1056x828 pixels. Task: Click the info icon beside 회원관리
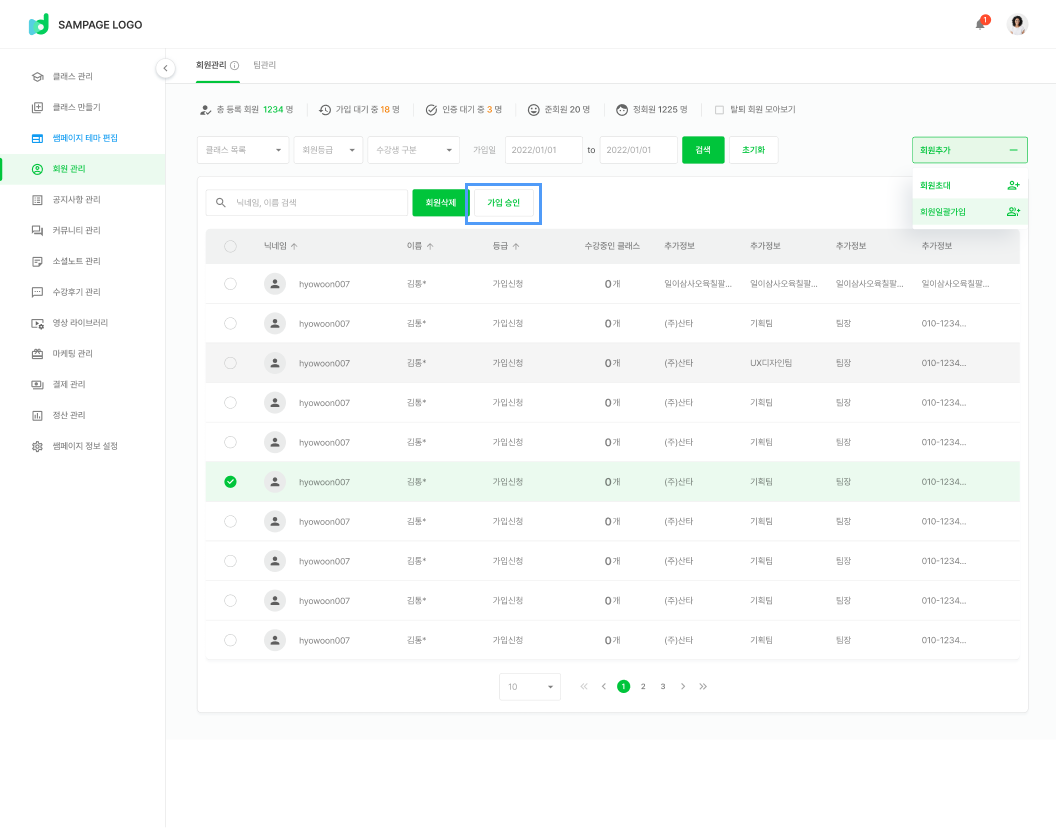pos(235,65)
